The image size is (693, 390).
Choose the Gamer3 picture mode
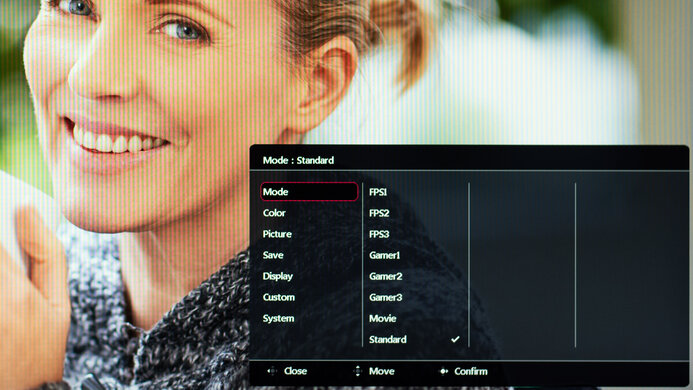click(385, 297)
